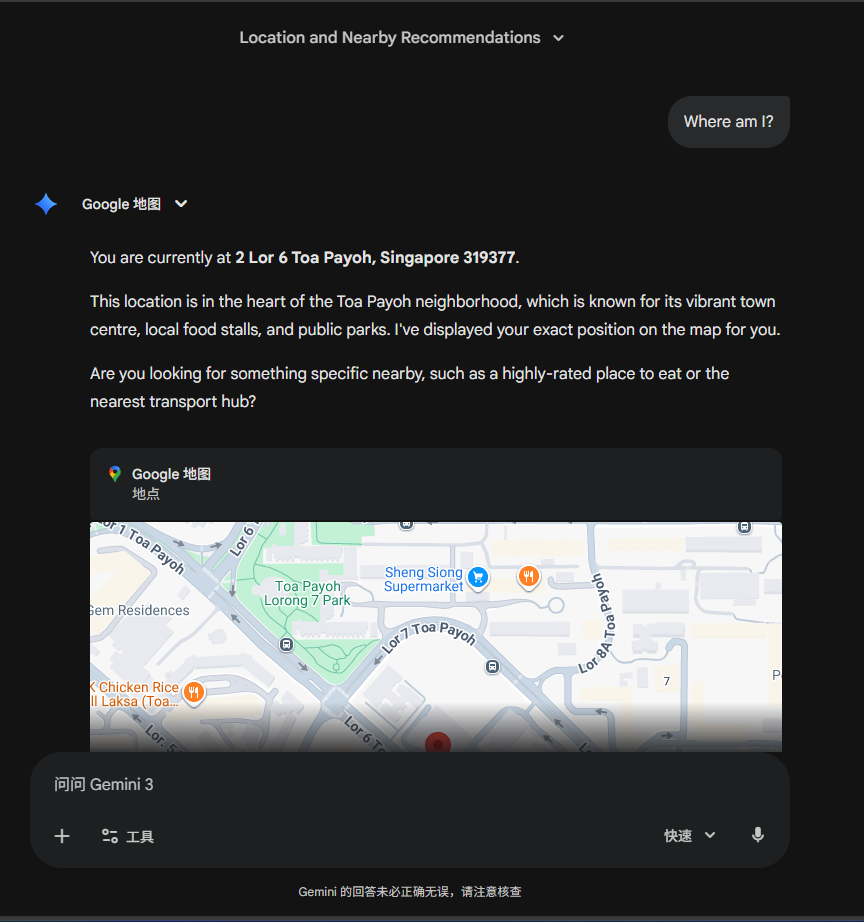Click the Google Maps logo in card header

(x=115, y=474)
